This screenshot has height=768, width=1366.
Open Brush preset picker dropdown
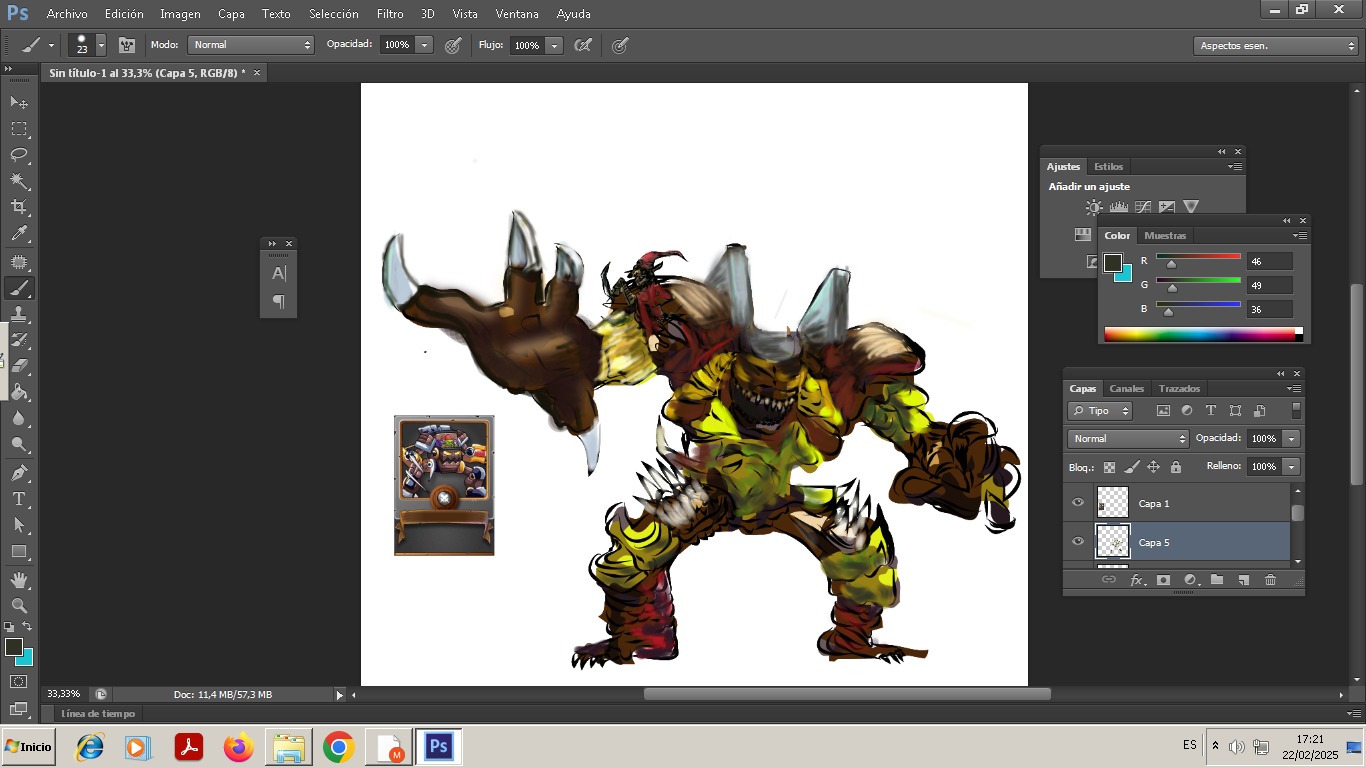(101, 45)
